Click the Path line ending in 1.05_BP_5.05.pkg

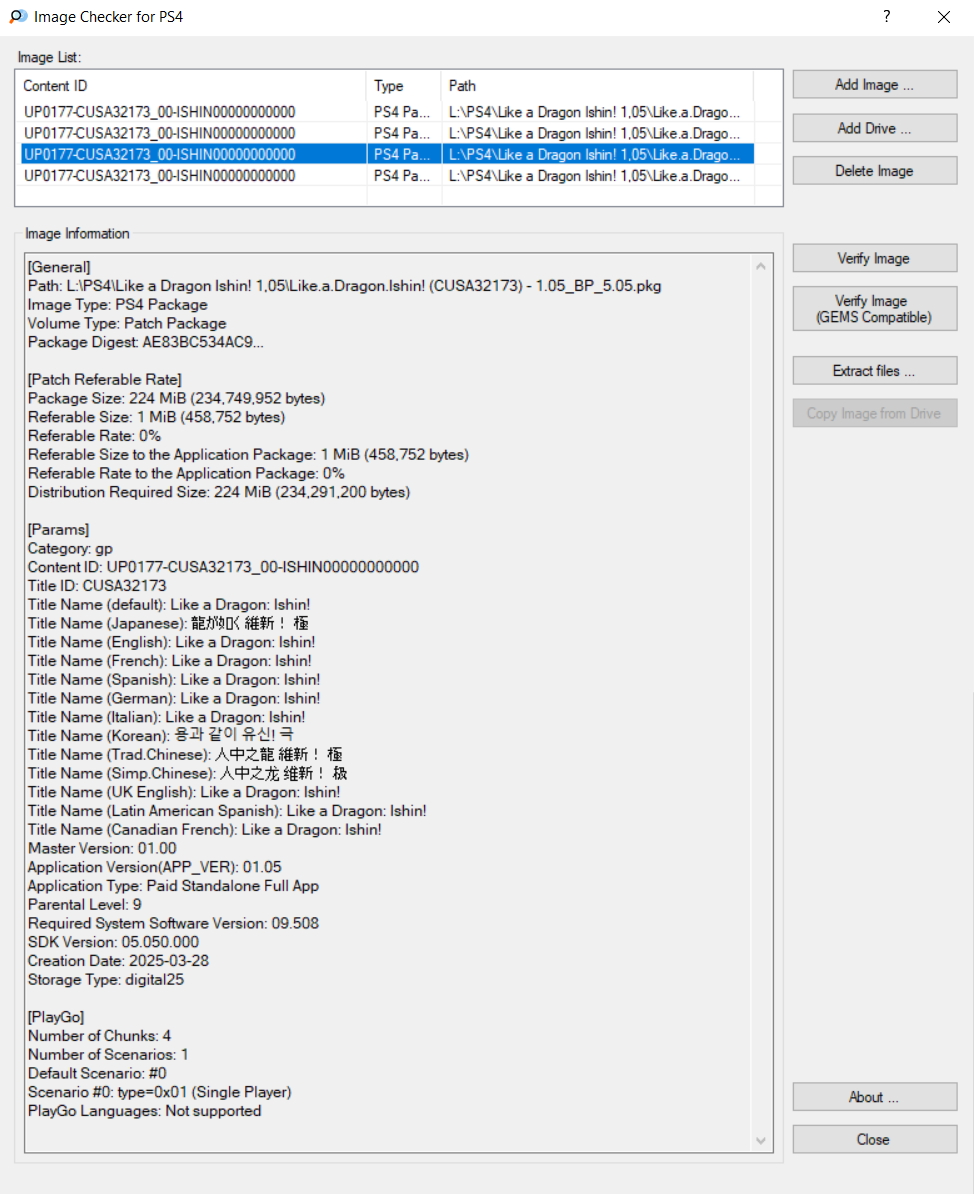[x=344, y=286]
